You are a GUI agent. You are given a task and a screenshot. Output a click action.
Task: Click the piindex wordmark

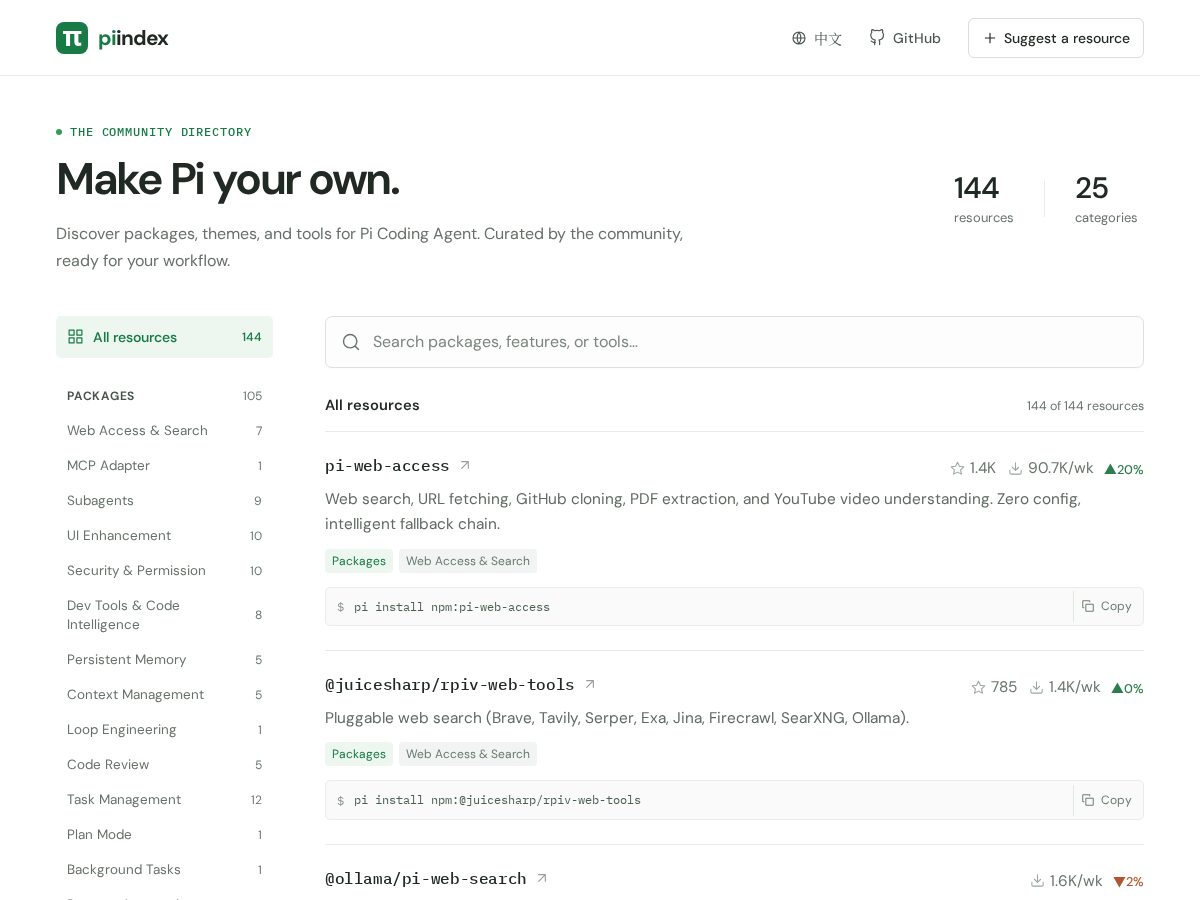(x=133, y=38)
